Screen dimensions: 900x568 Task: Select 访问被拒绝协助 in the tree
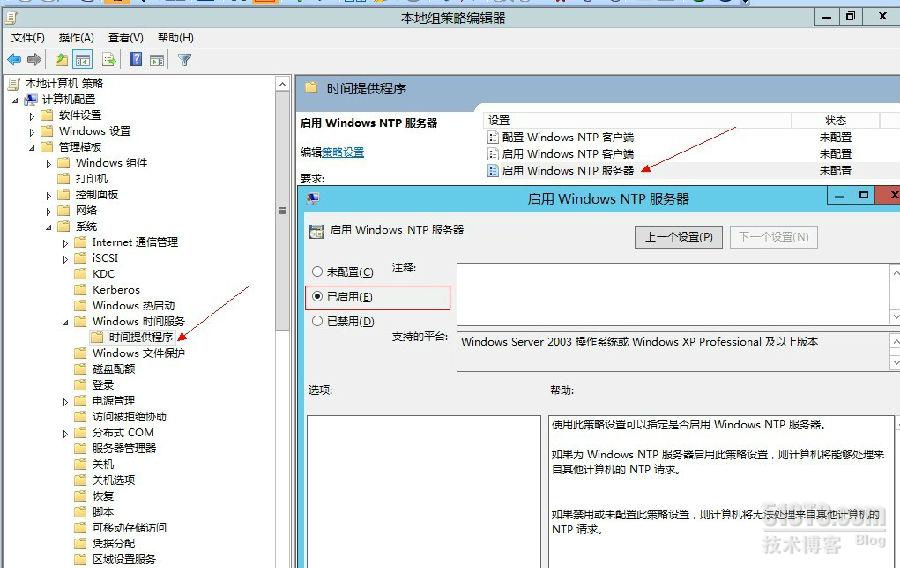(x=129, y=416)
